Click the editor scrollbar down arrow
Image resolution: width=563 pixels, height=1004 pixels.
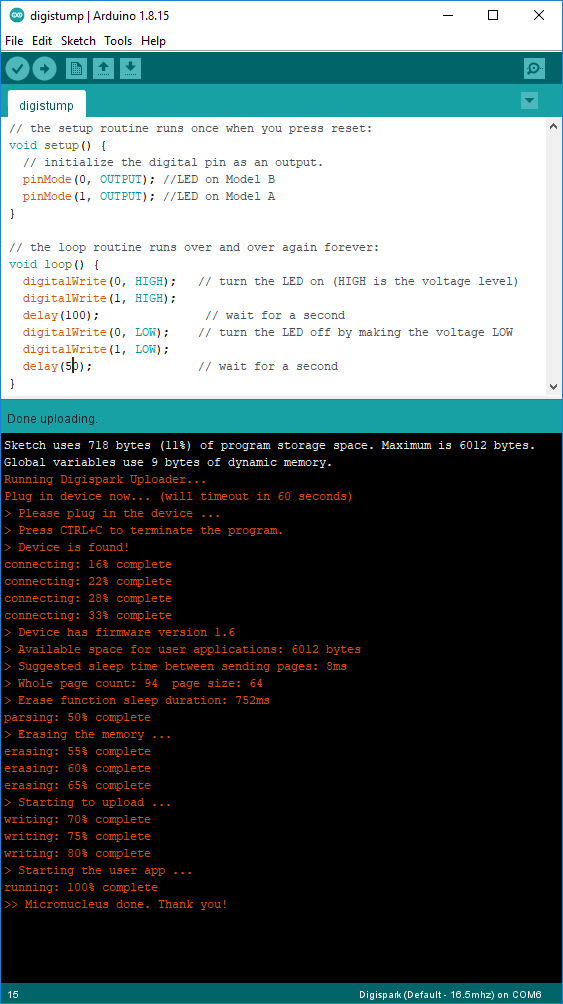[x=553, y=386]
